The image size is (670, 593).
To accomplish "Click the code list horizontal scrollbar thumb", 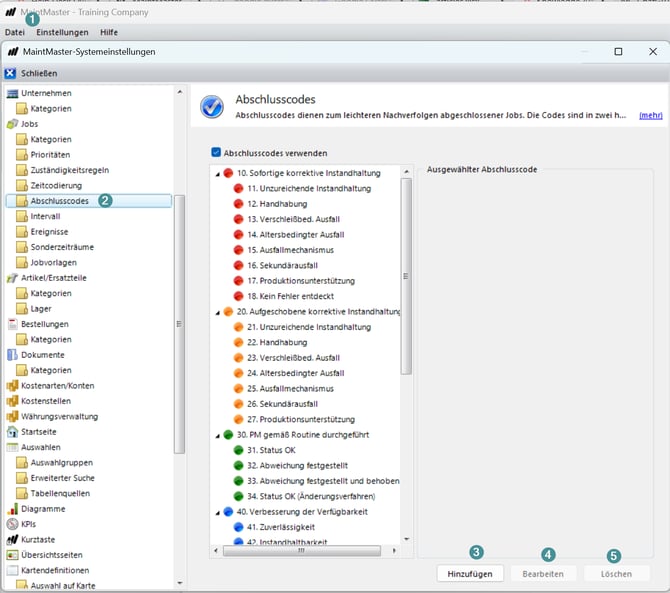I will [x=302, y=551].
